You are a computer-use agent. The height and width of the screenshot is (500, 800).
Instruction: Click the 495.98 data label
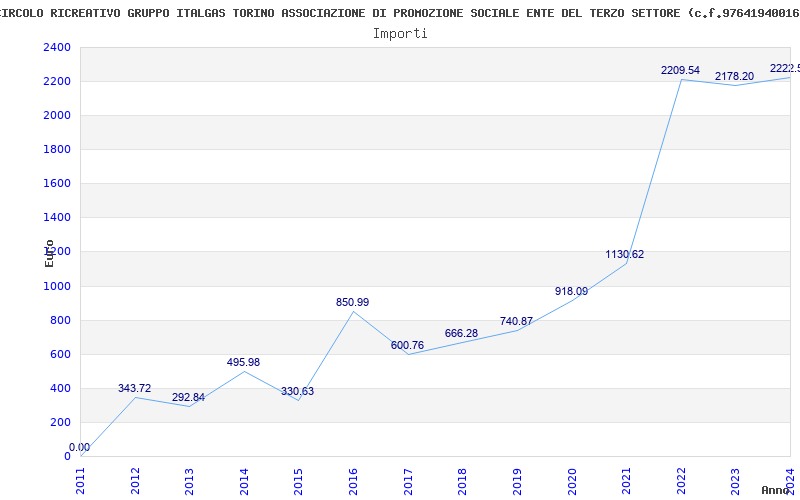[x=243, y=362]
